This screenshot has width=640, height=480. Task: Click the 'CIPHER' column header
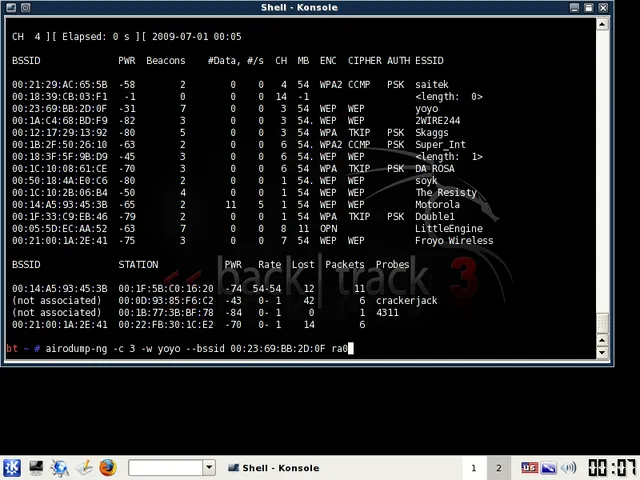tap(364, 60)
